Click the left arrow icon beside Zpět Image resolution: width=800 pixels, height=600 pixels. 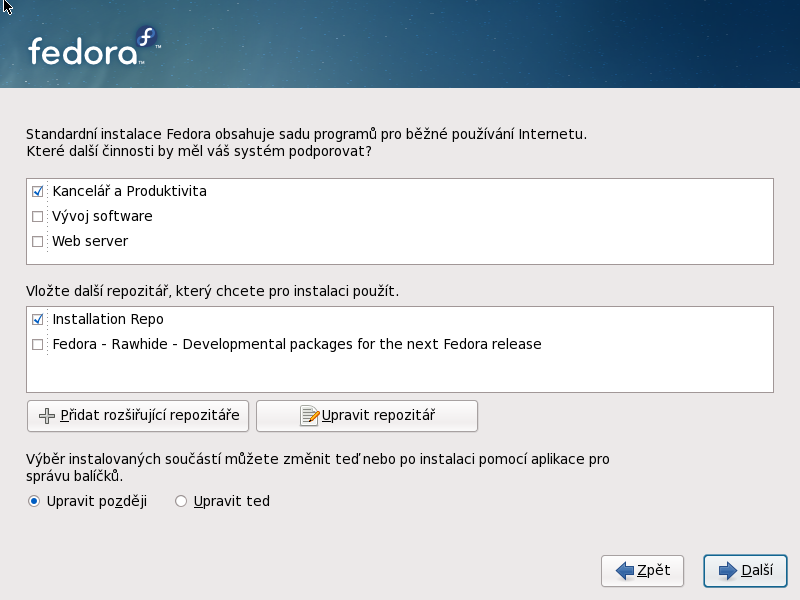pos(625,571)
